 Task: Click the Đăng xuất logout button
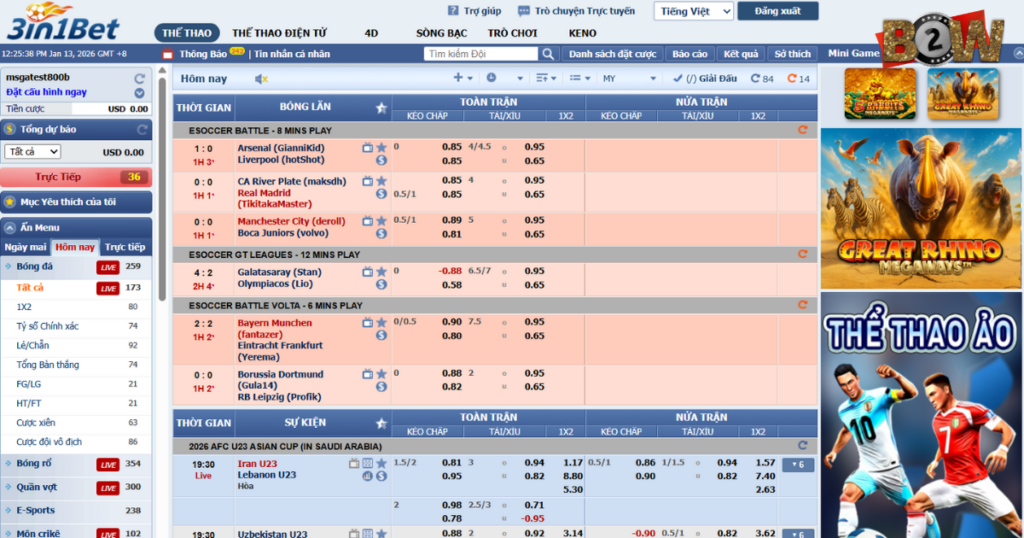(779, 11)
